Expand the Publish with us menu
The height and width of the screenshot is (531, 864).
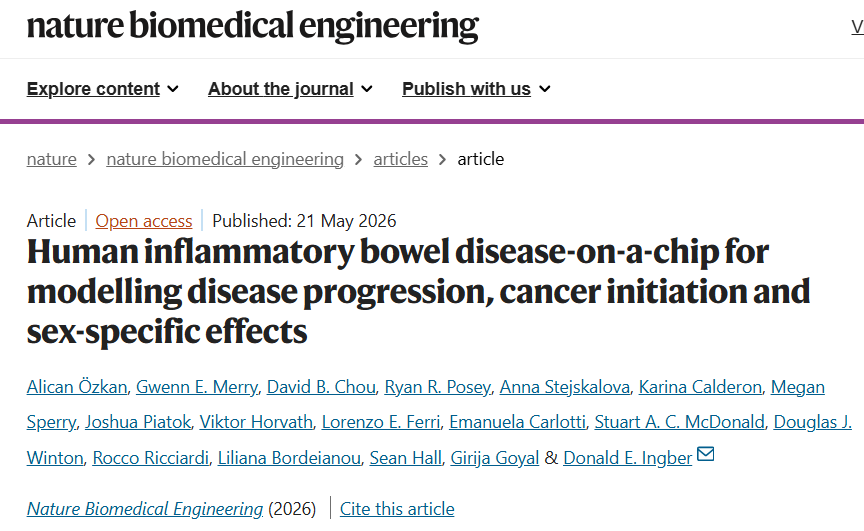click(x=476, y=89)
